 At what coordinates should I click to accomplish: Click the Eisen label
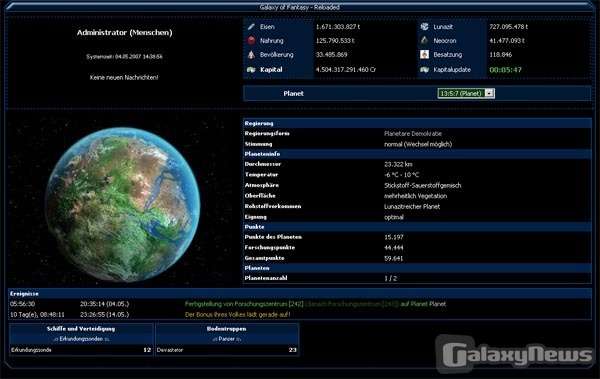click(267, 27)
